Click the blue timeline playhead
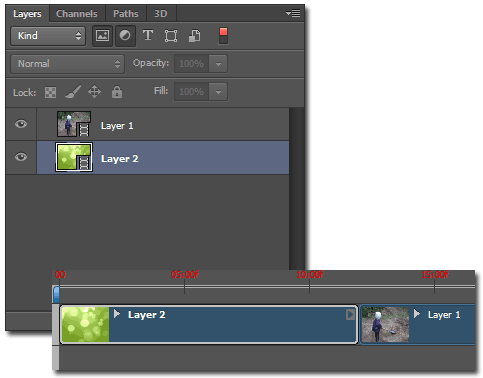 (x=56, y=294)
